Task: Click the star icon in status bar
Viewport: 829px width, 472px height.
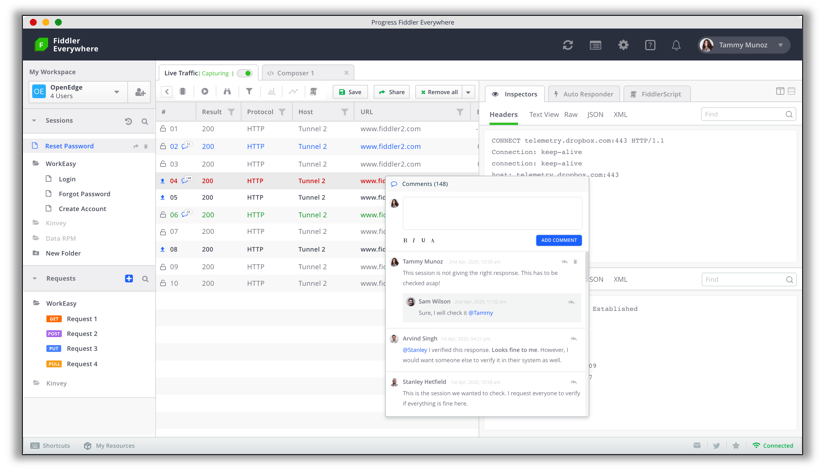Action: [736, 446]
